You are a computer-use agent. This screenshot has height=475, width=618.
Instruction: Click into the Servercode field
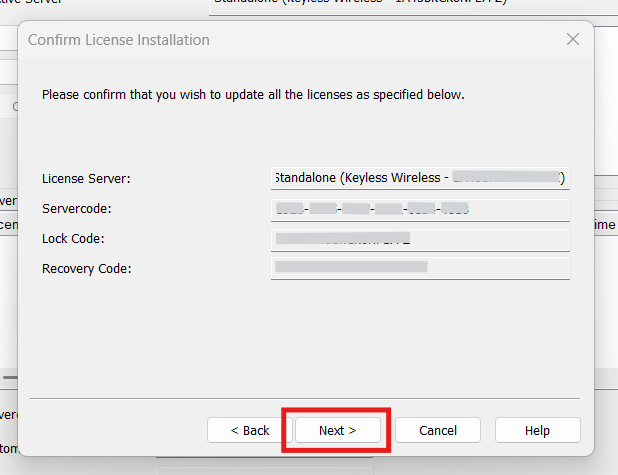point(419,209)
